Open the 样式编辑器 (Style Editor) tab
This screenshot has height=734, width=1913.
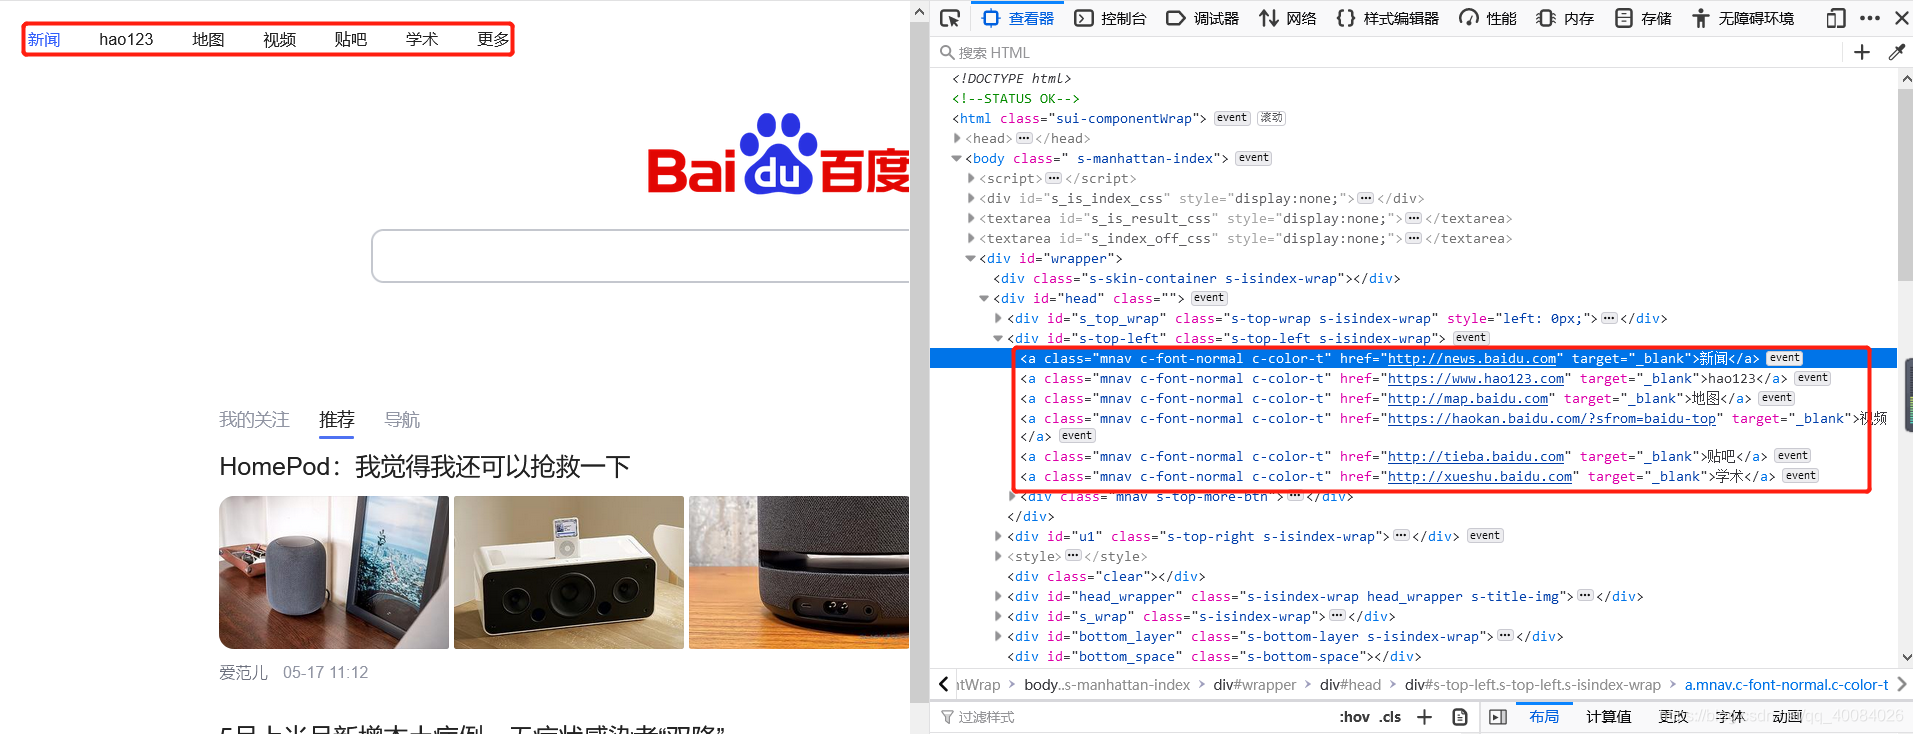pos(1388,18)
